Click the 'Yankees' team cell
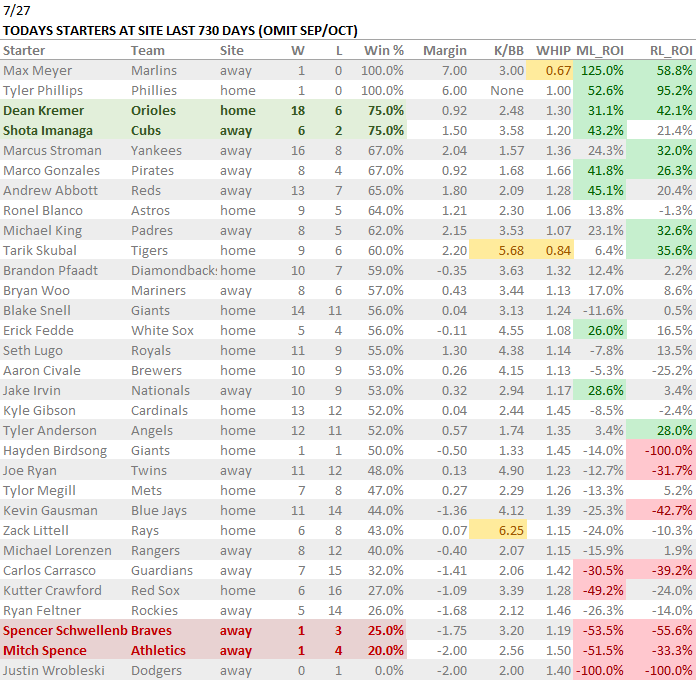Image resolution: width=696 pixels, height=684 pixels. coord(156,150)
